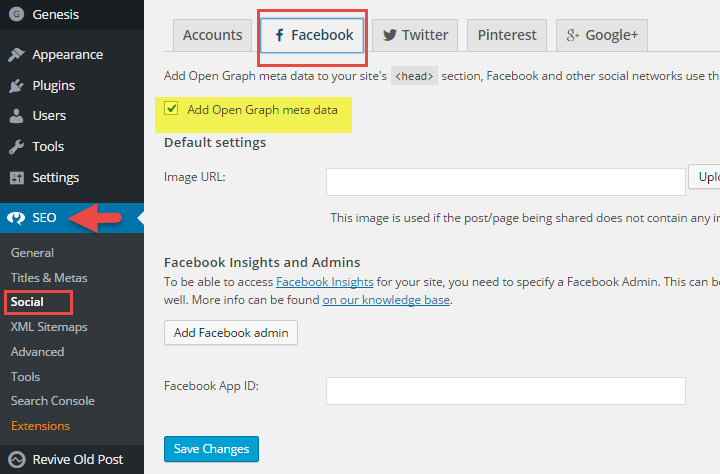Click the 'Default settings' heading

[215, 142]
